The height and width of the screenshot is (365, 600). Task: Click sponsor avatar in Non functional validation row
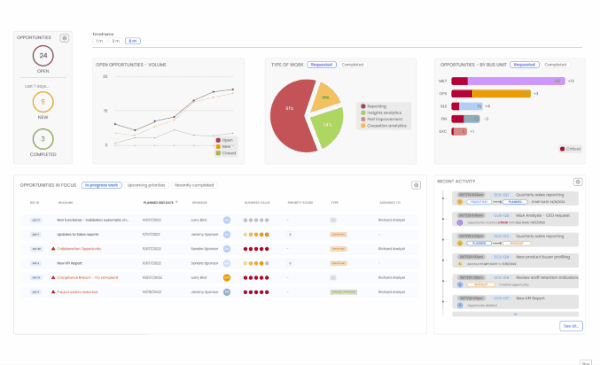(x=227, y=220)
